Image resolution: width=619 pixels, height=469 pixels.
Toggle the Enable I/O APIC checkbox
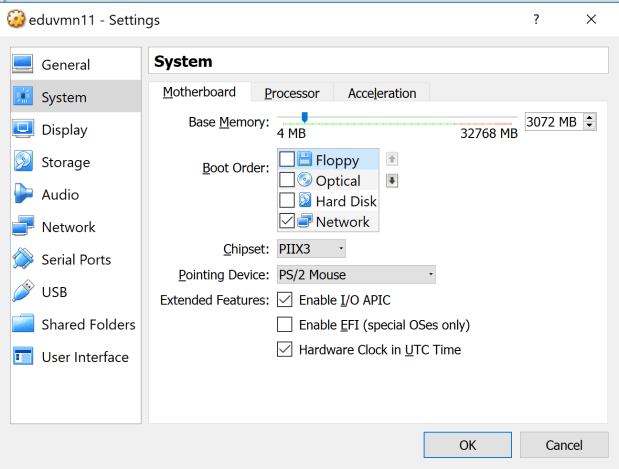(285, 300)
